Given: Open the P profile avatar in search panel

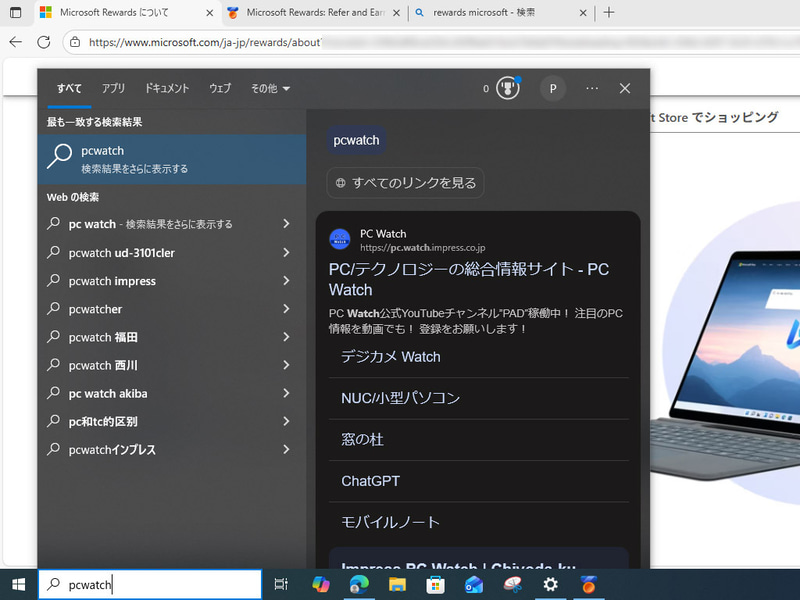Looking at the screenshot, I should click(553, 88).
